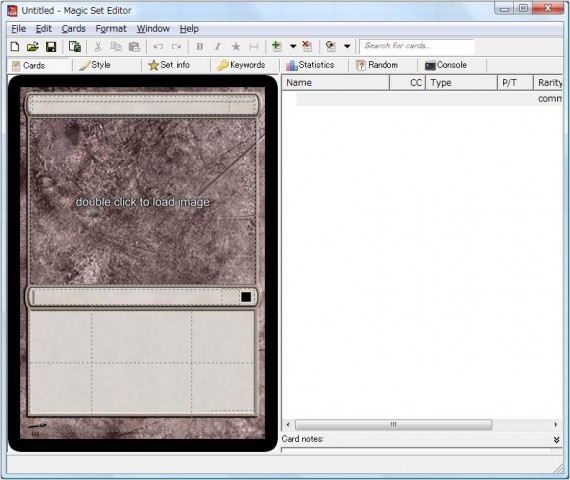Close the Magic Set Editor window
Image resolution: width=570 pixels, height=480 pixels.
548,9
